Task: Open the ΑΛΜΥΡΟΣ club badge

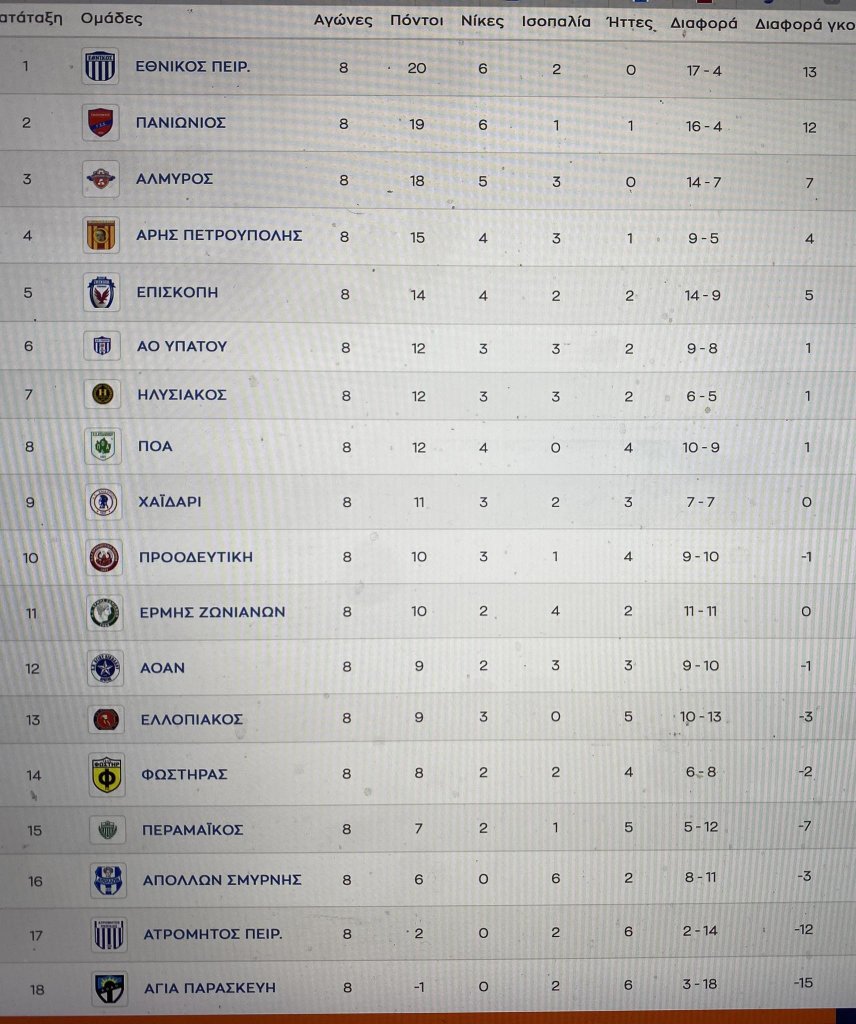Action: [102, 179]
